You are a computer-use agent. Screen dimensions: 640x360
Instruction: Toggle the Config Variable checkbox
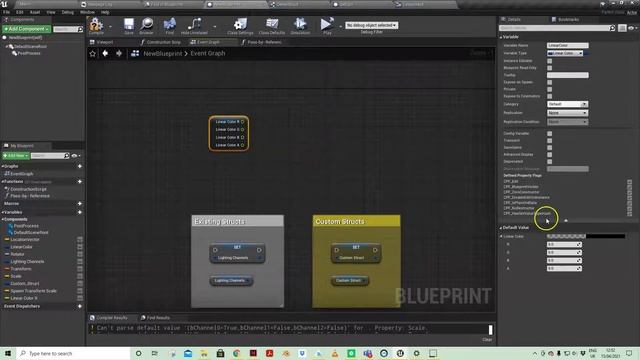(549, 133)
